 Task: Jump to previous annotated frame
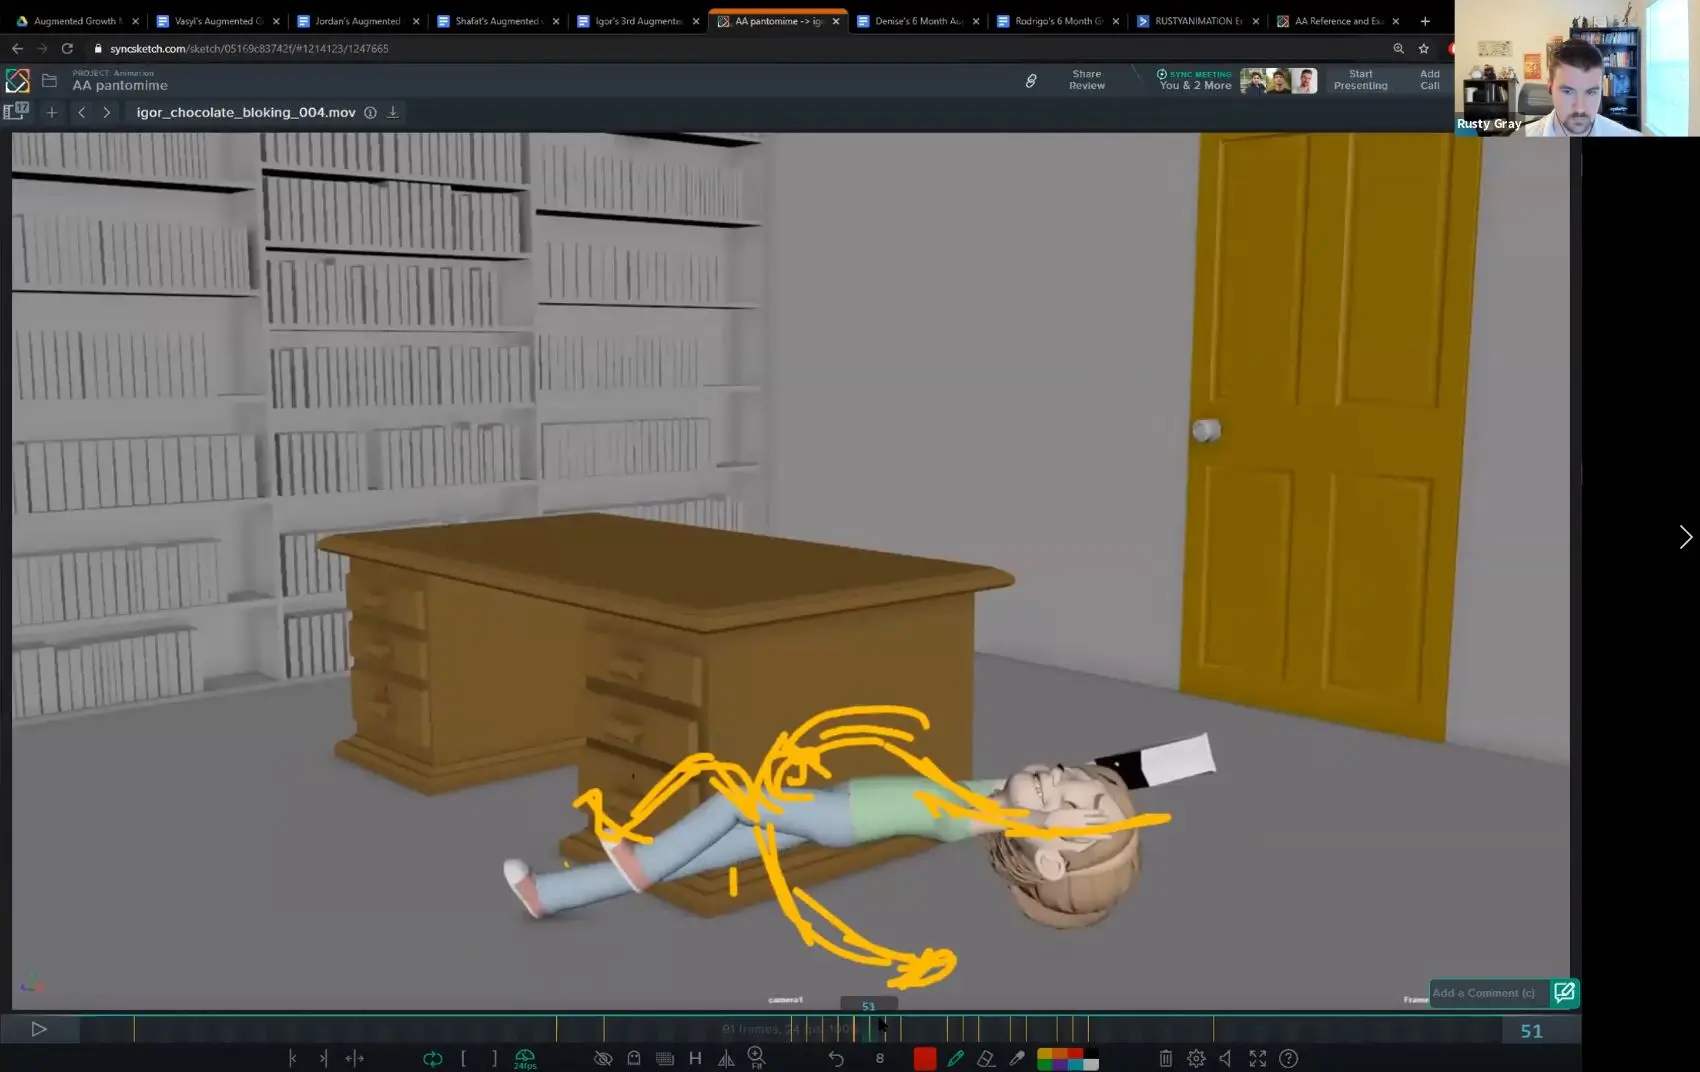[292, 1058]
